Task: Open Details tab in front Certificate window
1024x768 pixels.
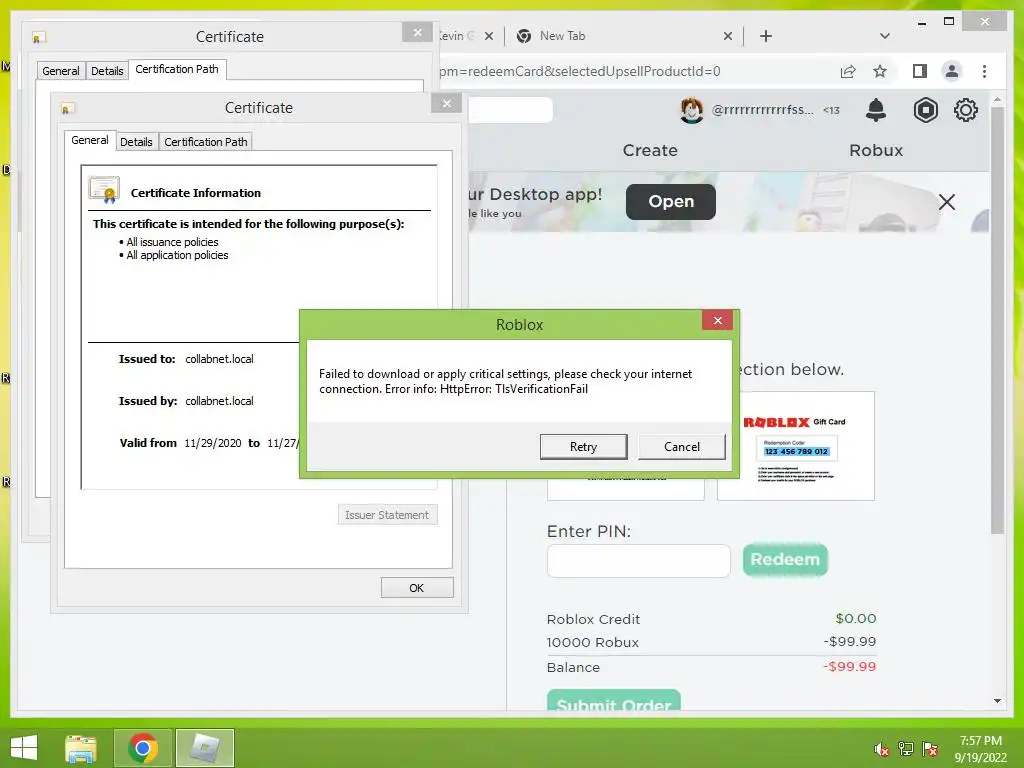Action: (136, 142)
